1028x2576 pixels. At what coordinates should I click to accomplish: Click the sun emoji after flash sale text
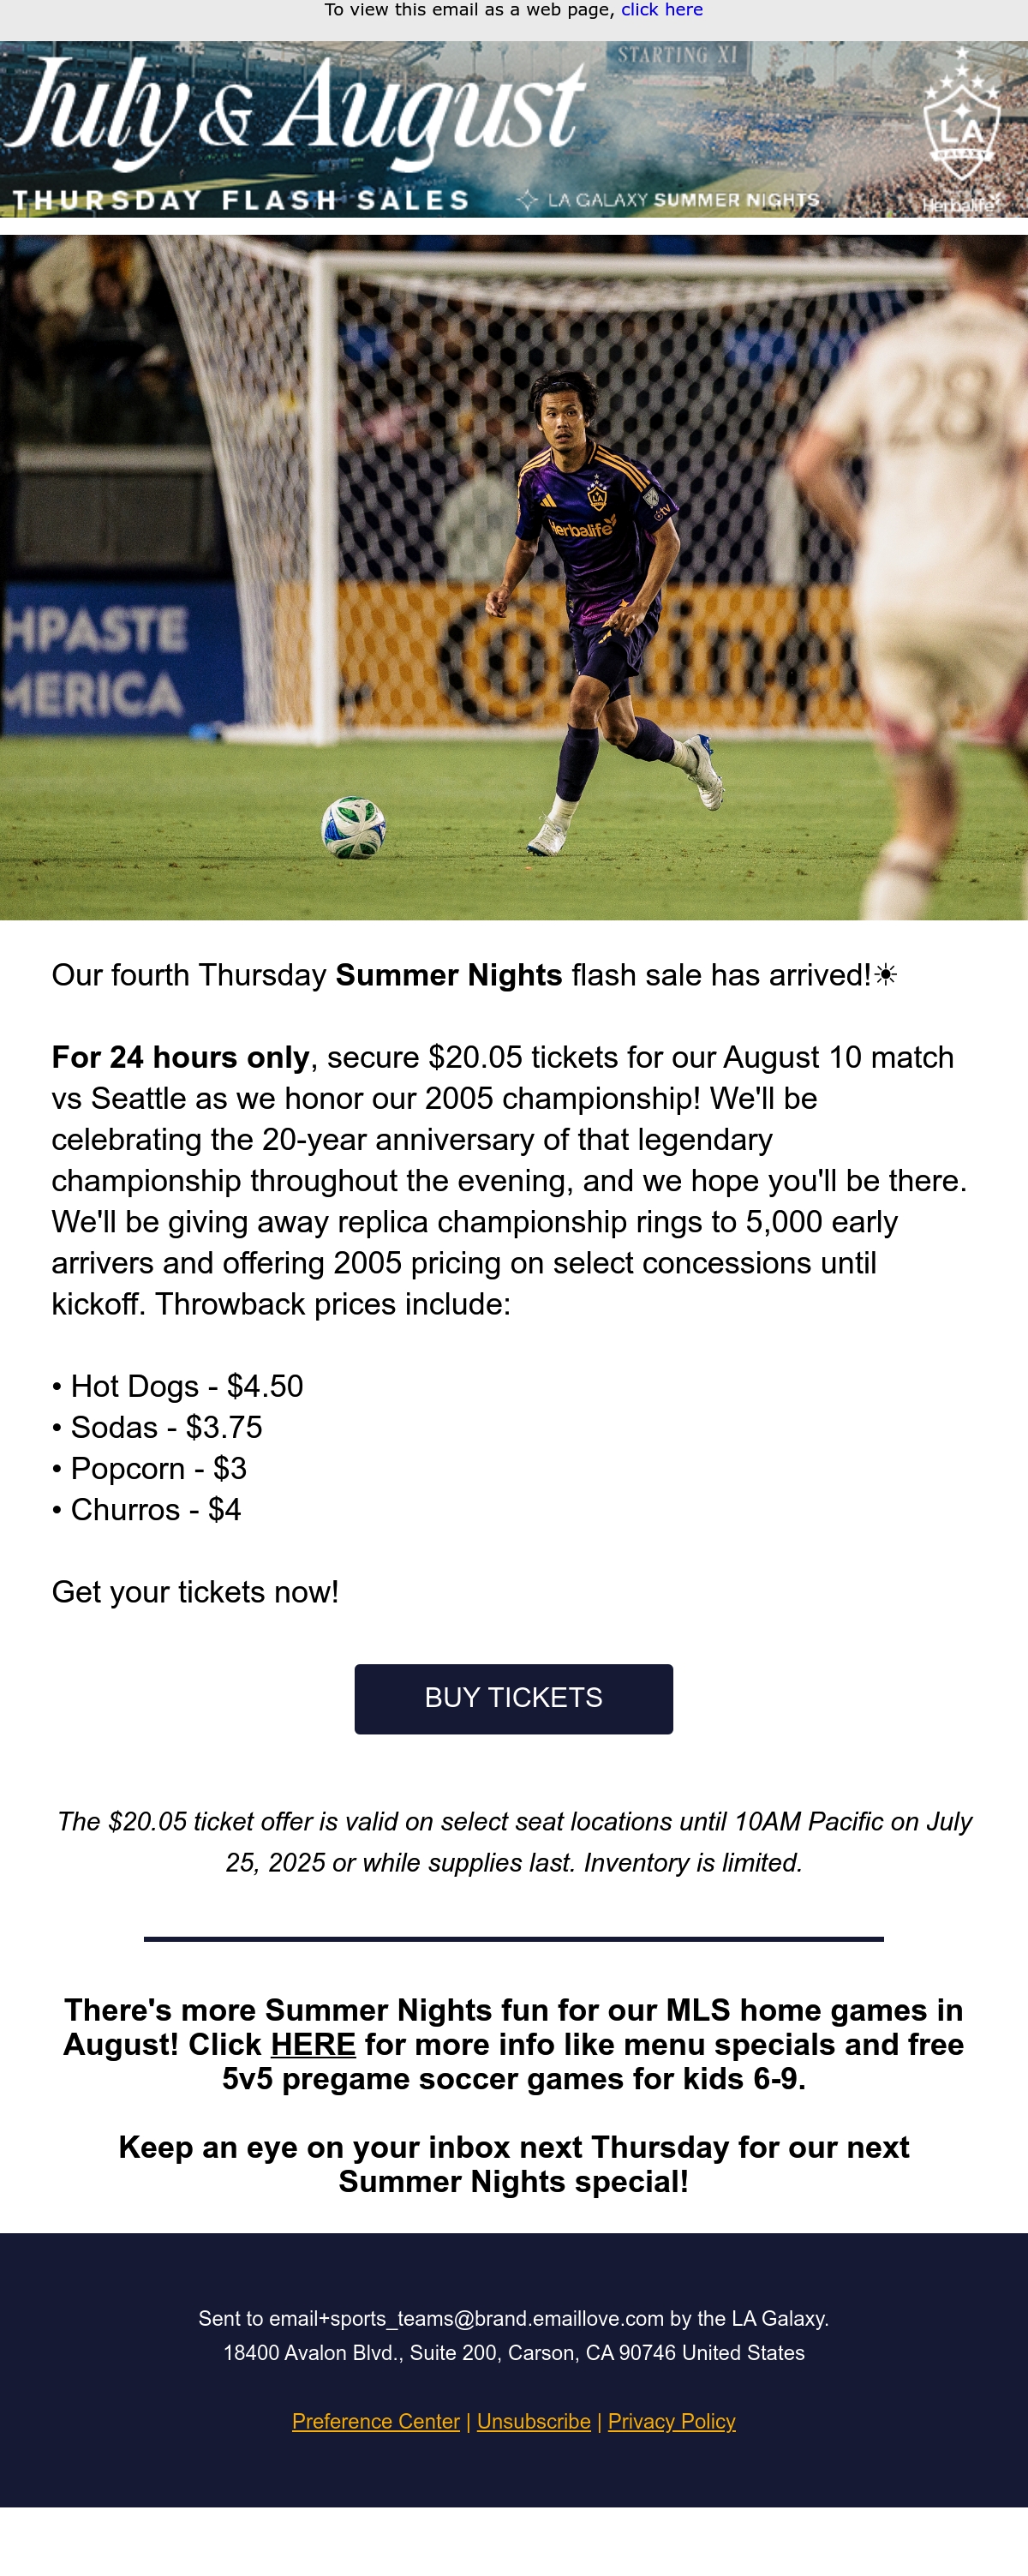[886, 975]
